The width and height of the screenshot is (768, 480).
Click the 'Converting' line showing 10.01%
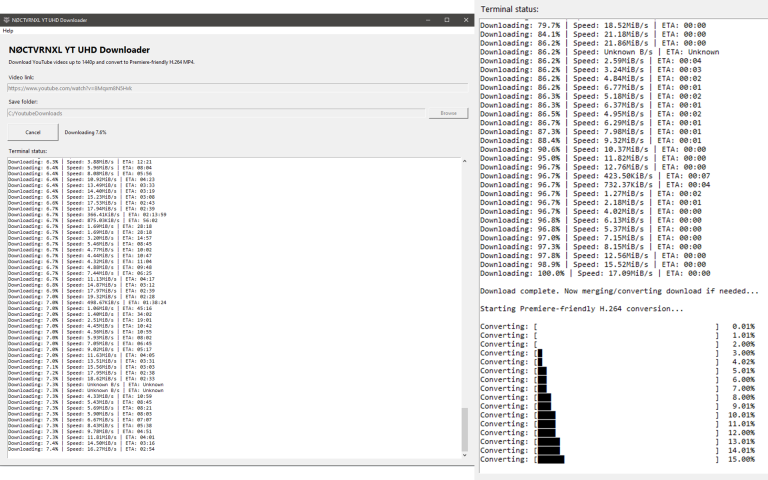pyautogui.click(x=618, y=415)
